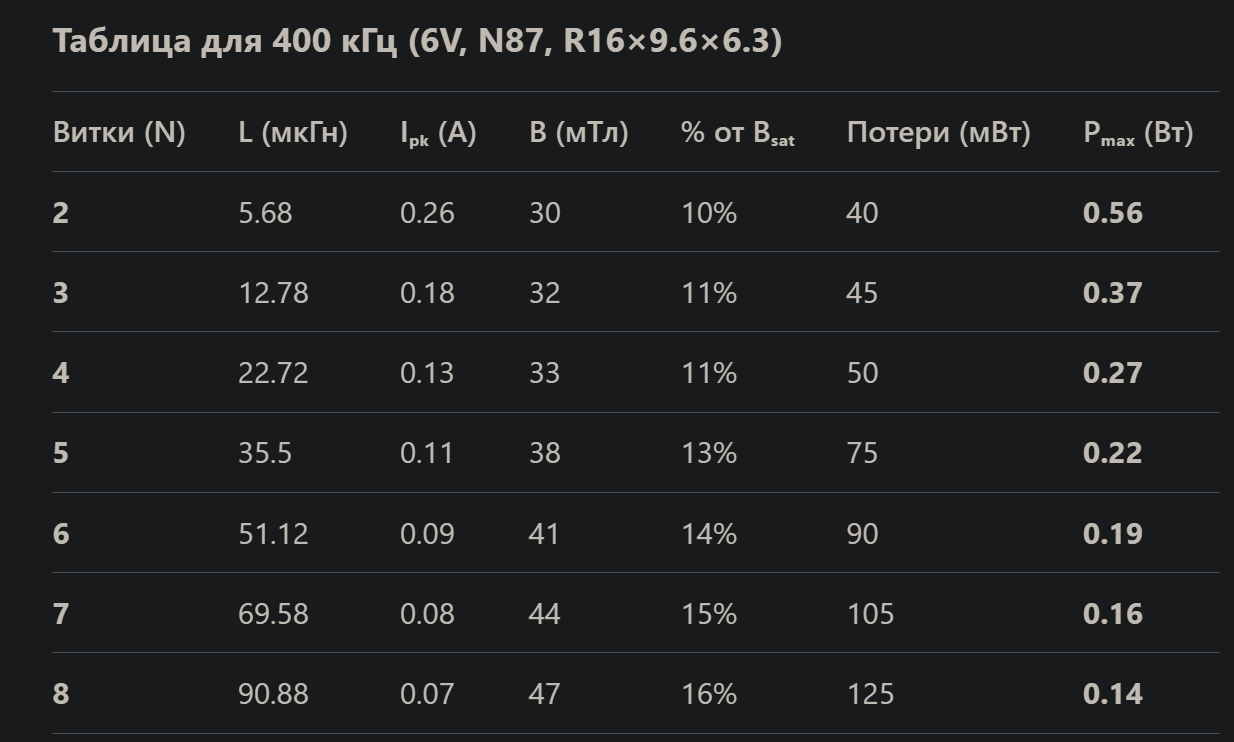The image size is (1234, 742).
Task: Select the 13% saturation cell
Action: 709,453
